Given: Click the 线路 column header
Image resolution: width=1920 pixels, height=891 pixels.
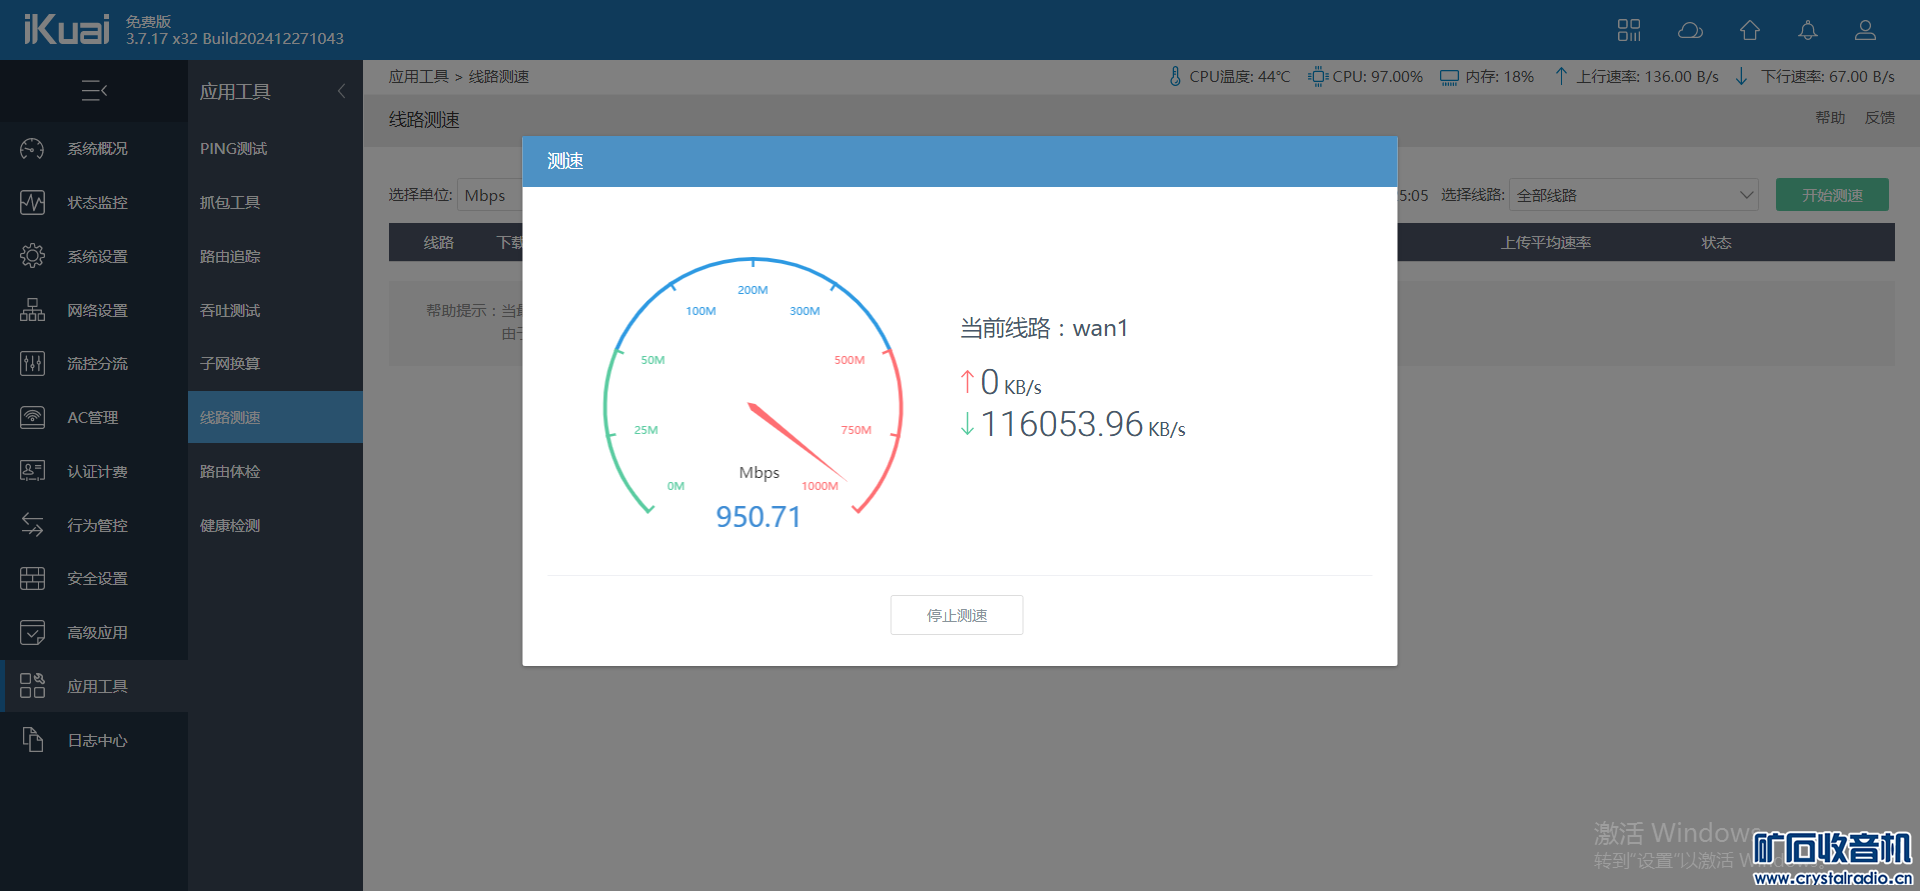Looking at the screenshot, I should [439, 243].
